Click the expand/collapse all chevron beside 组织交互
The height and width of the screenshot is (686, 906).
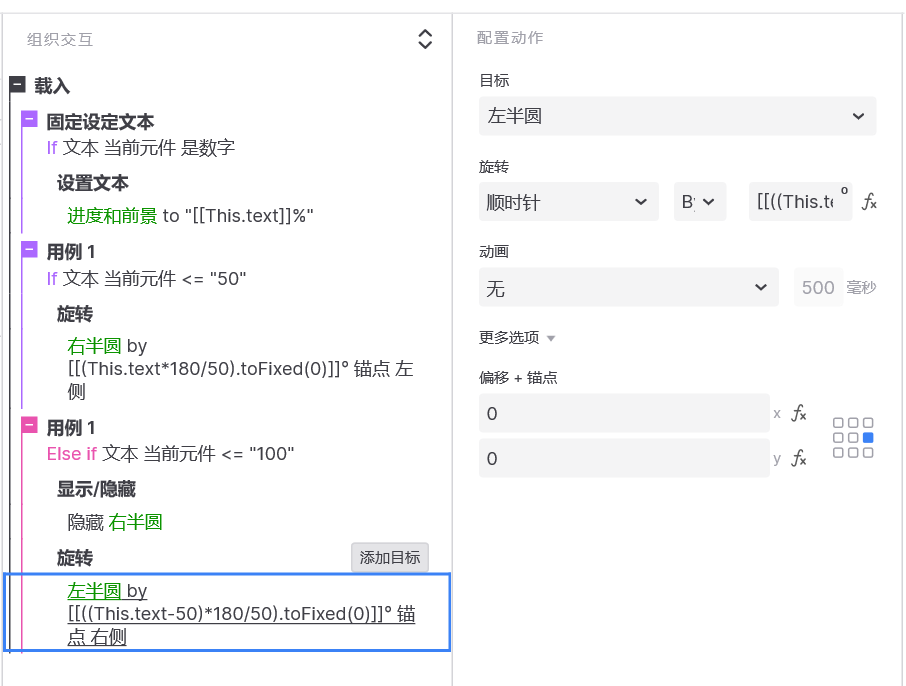click(425, 39)
